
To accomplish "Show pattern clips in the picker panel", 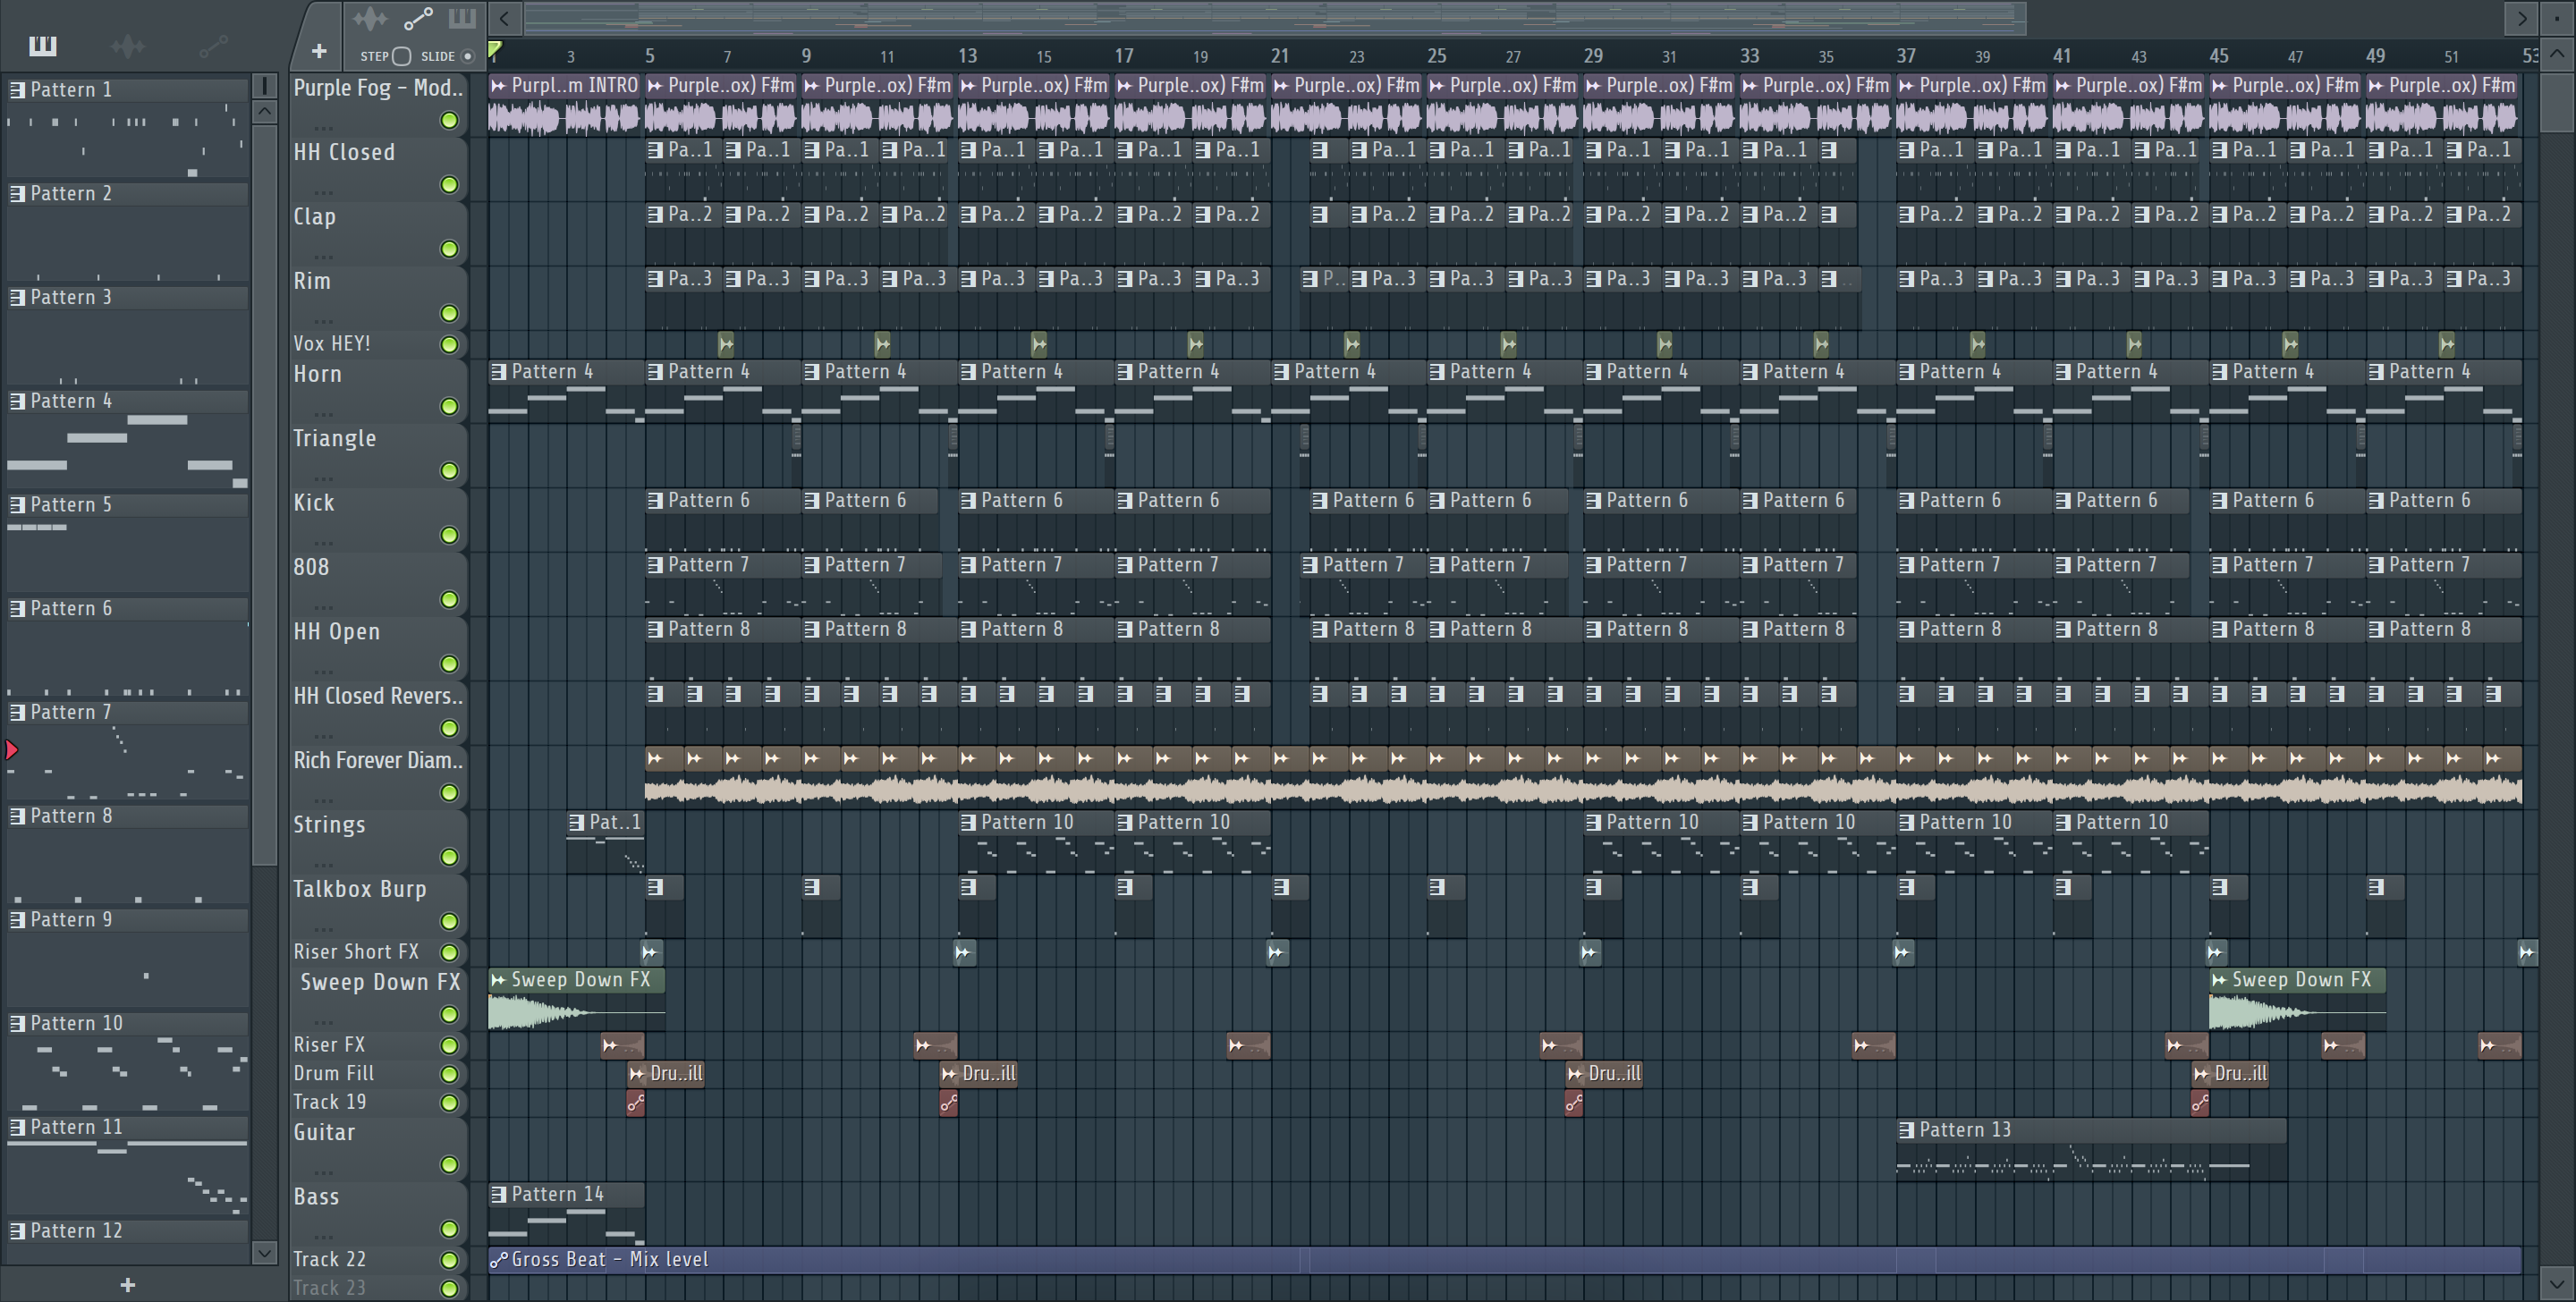I will click(x=43, y=46).
